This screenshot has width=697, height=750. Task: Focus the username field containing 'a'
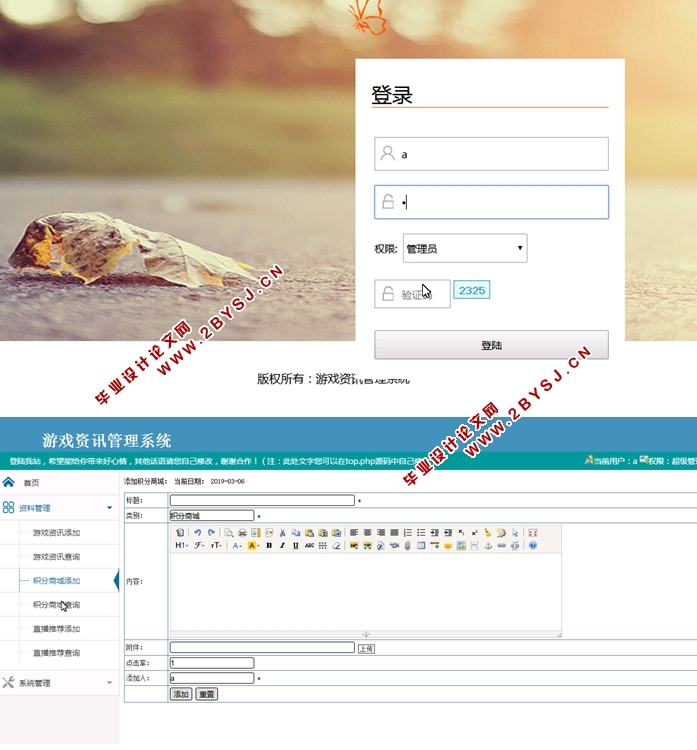tap(491, 154)
